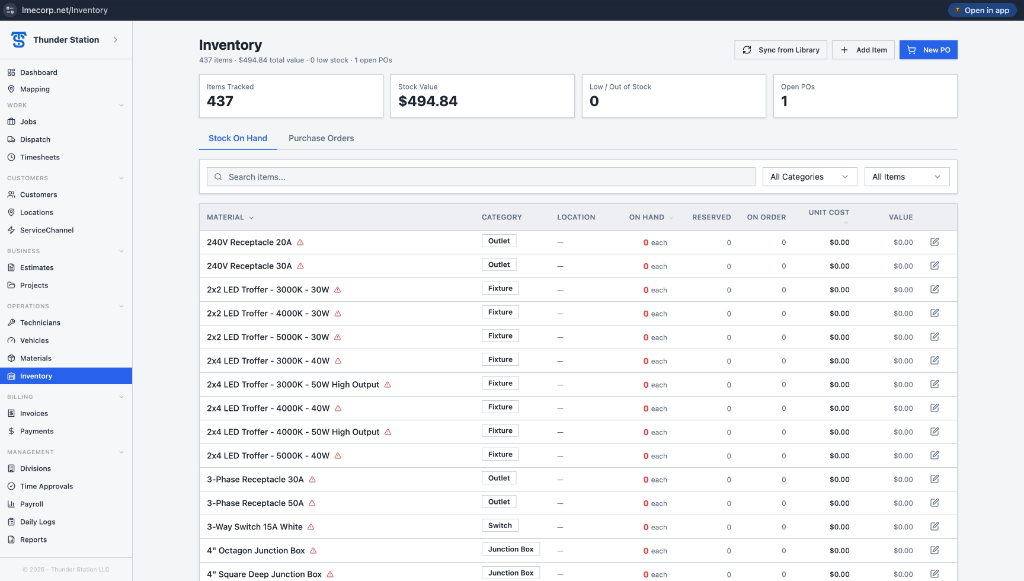Click warning icon beside 3-Way Switch 15A White
Screen dimensions: 1024x581
click(311, 527)
